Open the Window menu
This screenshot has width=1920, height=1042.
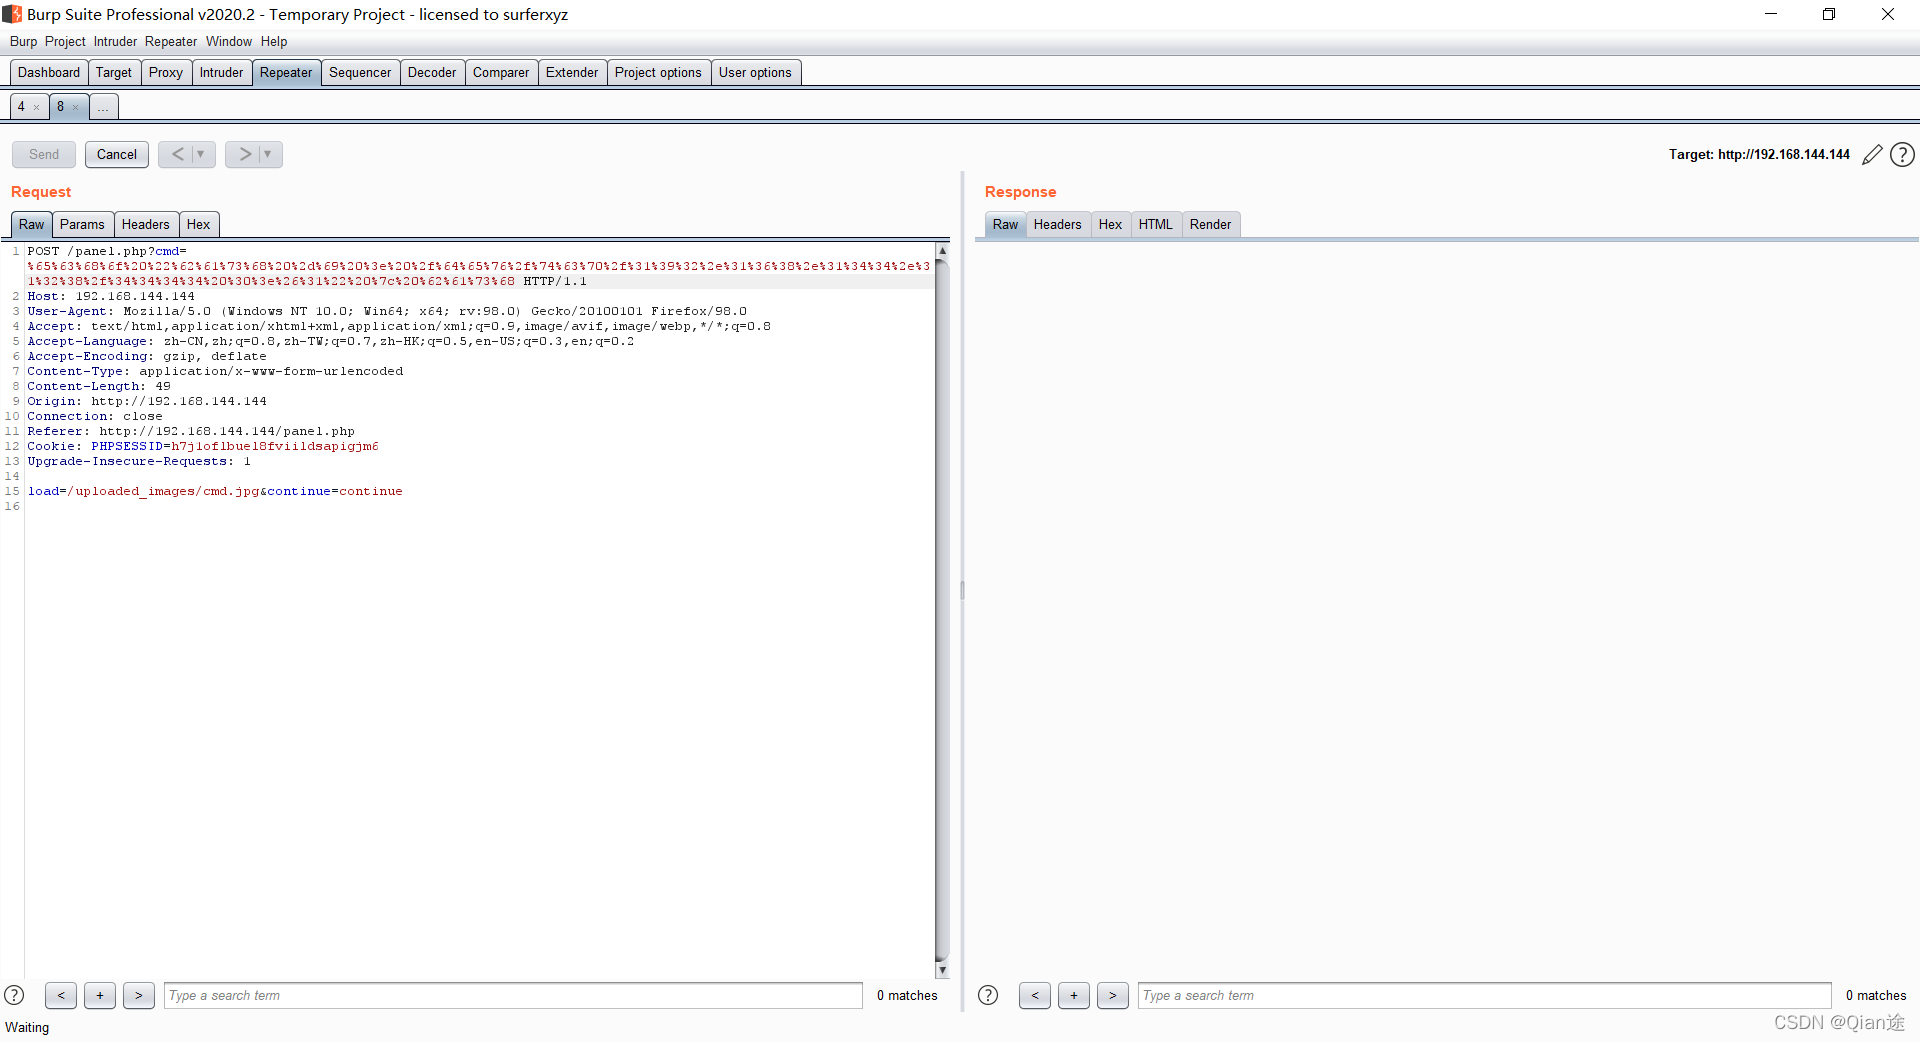pyautogui.click(x=229, y=41)
